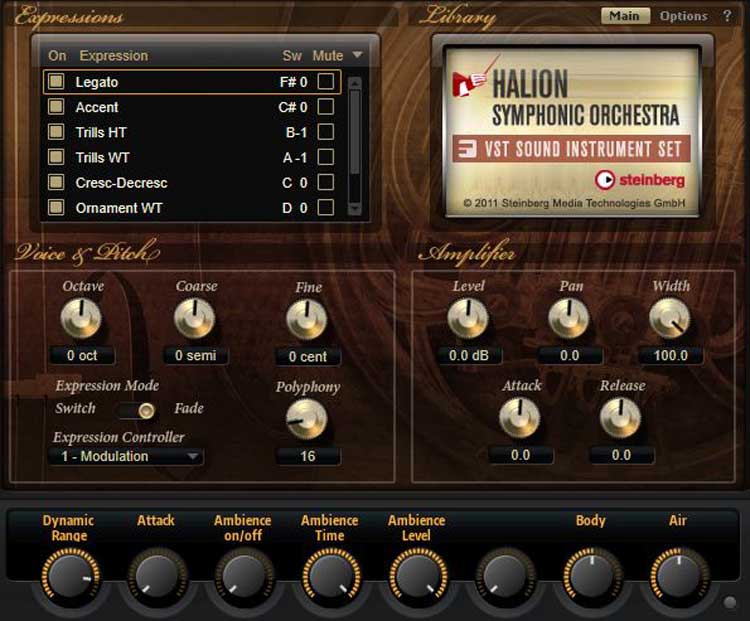750x621 pixels.
Task: Click the Width 100.0 value field
Action: [x=671, y=355]
